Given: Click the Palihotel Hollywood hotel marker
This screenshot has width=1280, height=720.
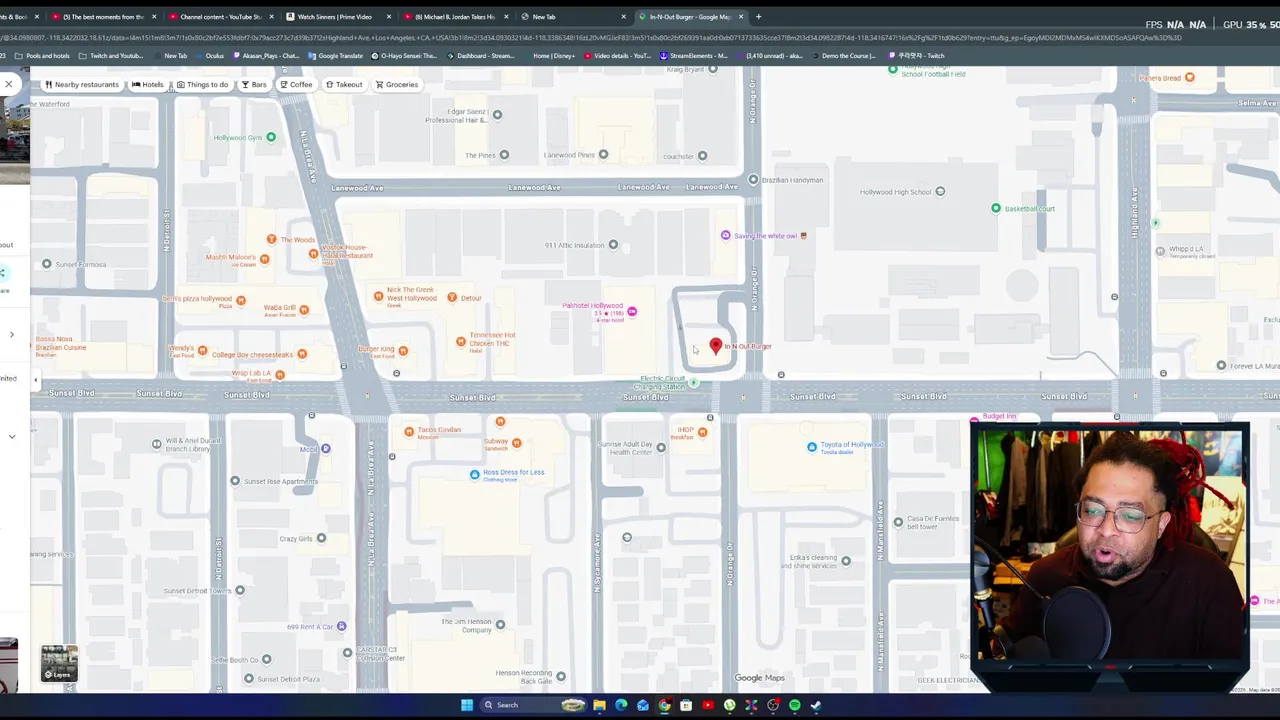Looking at the screenshot, I should 631,312.
